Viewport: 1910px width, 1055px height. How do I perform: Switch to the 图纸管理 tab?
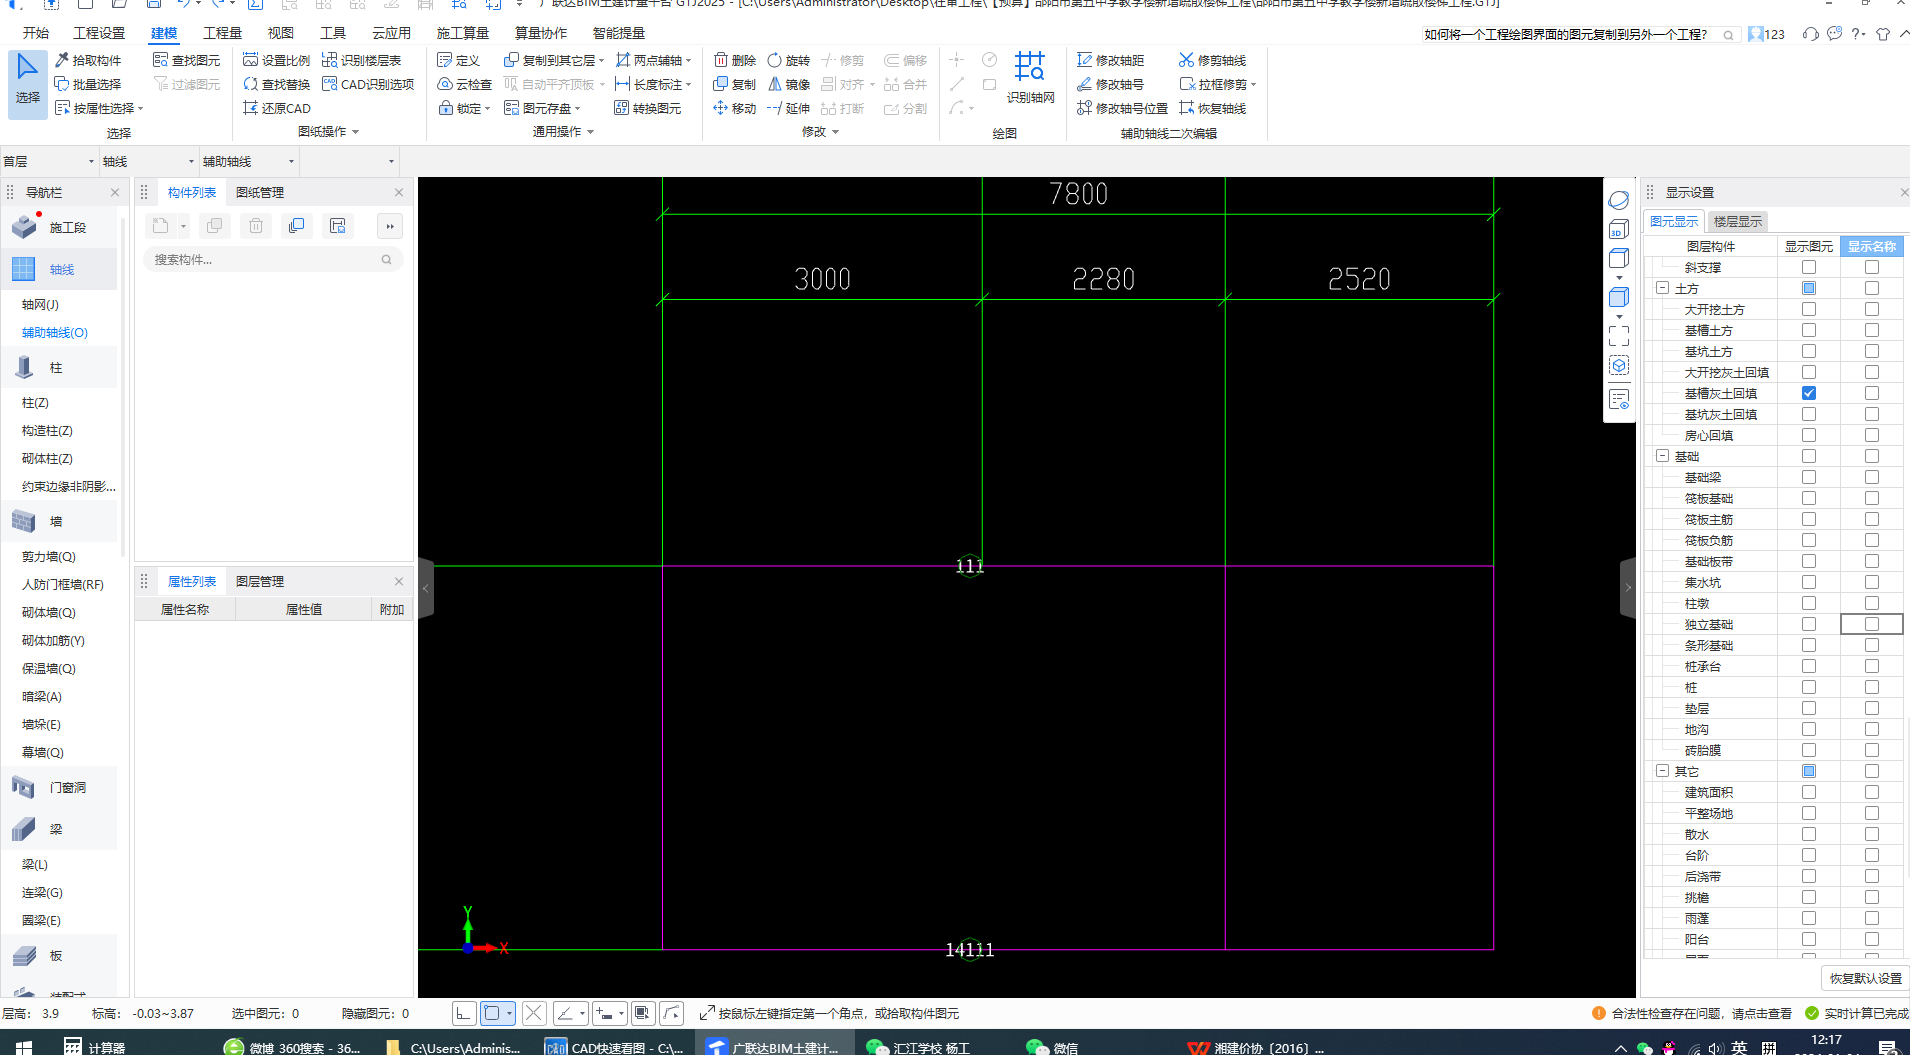click(x=260, y=192)
